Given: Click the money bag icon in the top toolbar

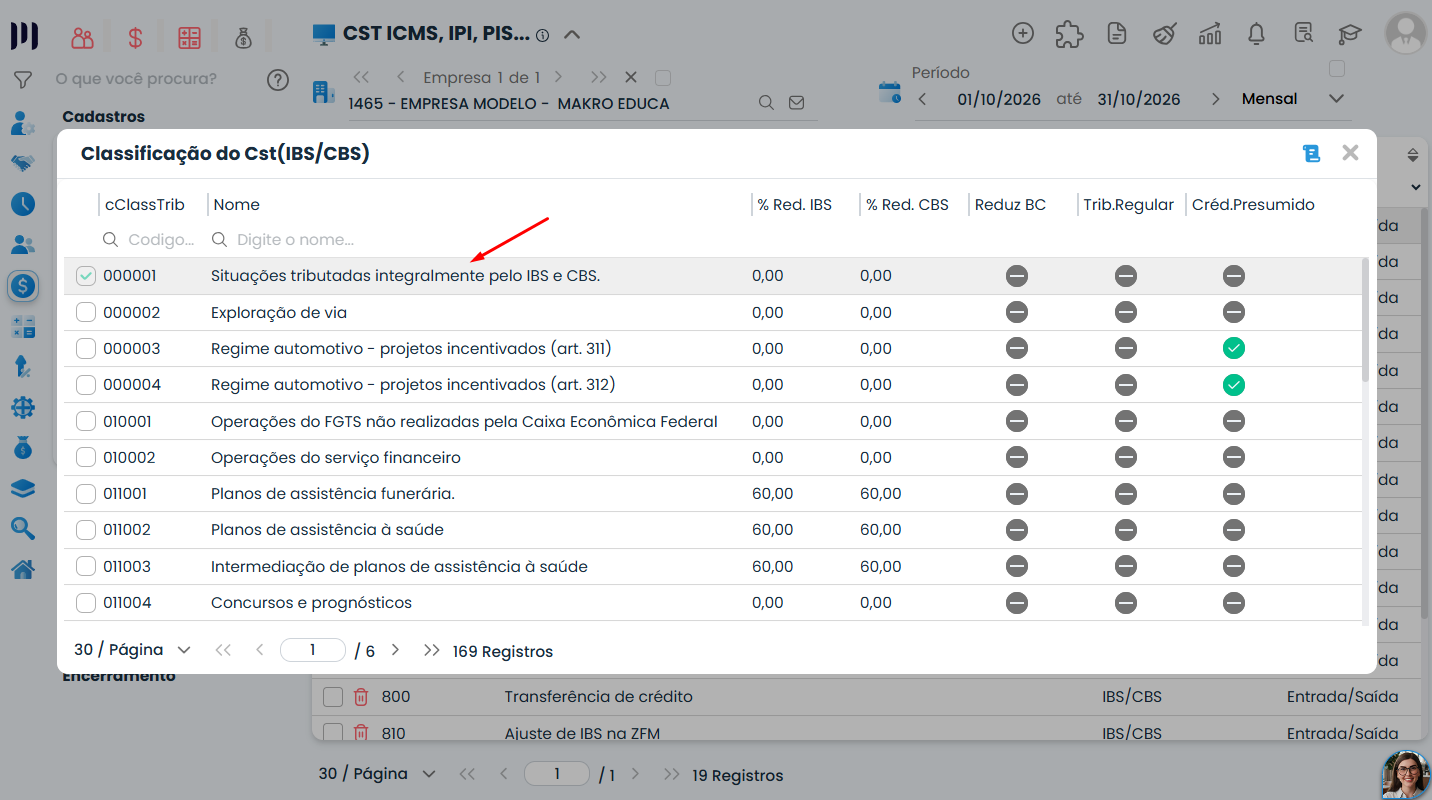Looking at the screenshot, I should coord(243,38).
